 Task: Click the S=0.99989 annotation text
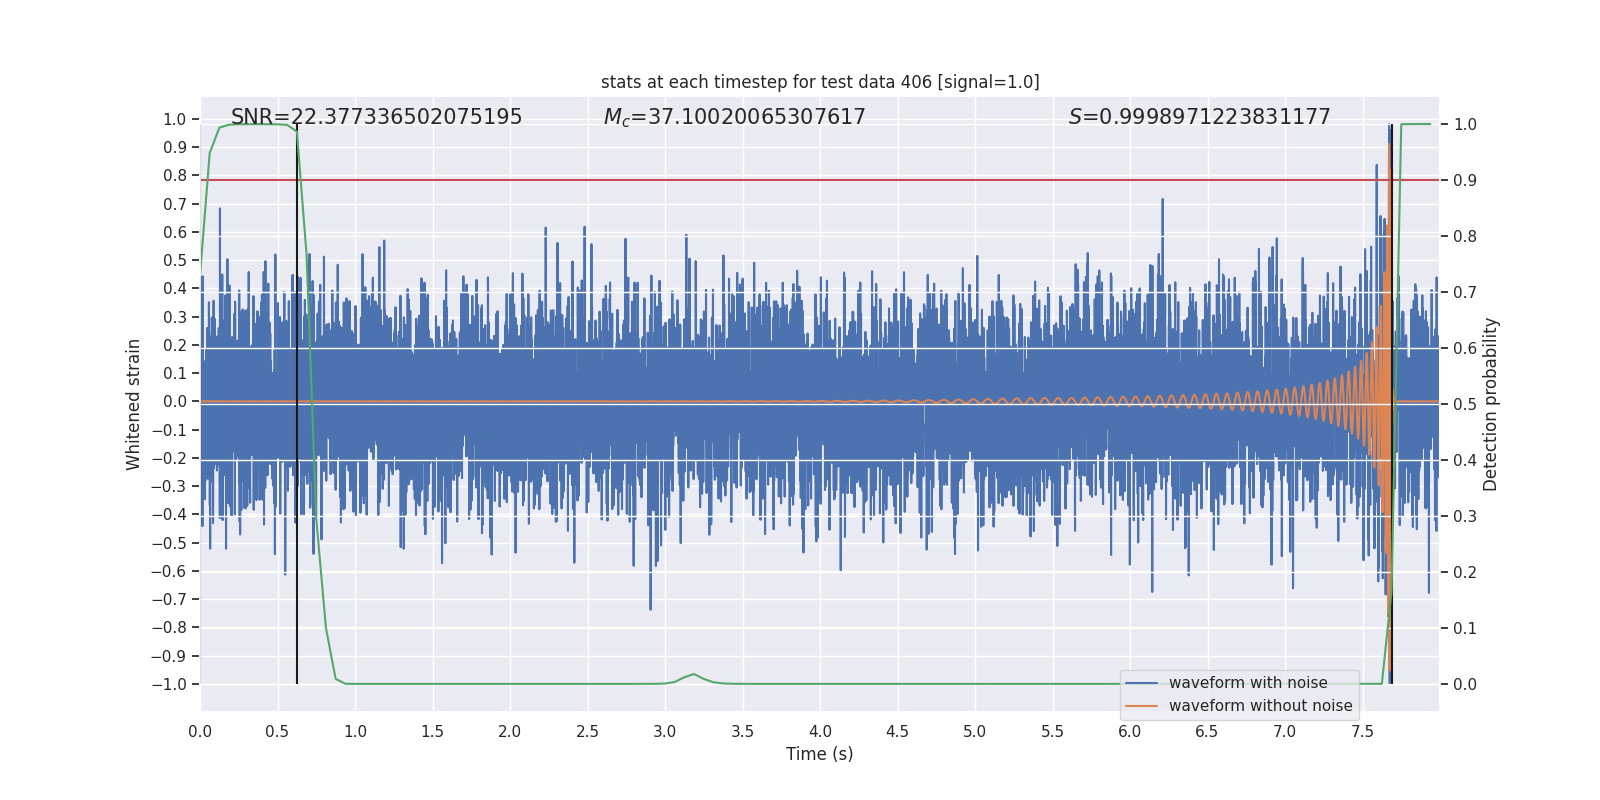point(1199,117)
